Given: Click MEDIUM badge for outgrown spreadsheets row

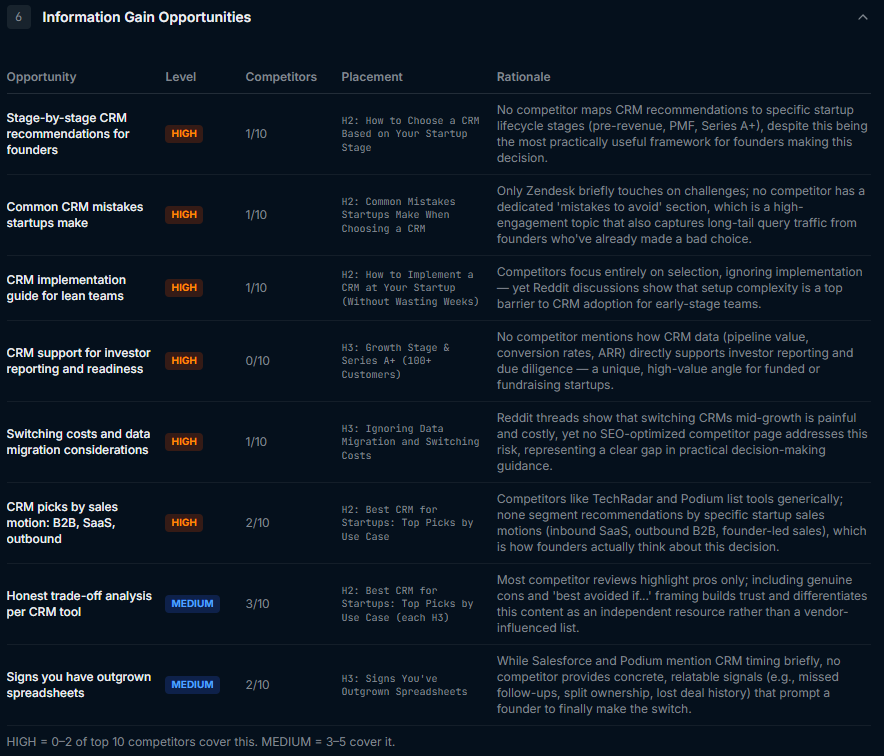Looking at the screenshot, I should 192,684.
